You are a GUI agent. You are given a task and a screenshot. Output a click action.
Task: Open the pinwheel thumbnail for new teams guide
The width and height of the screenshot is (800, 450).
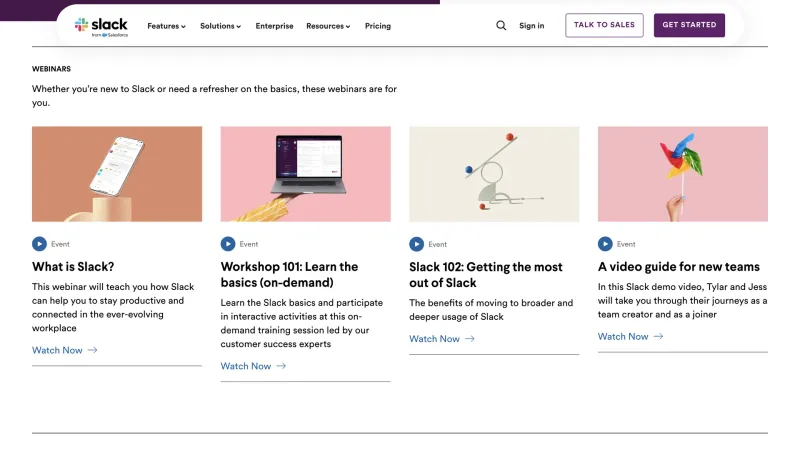(683, 174)
